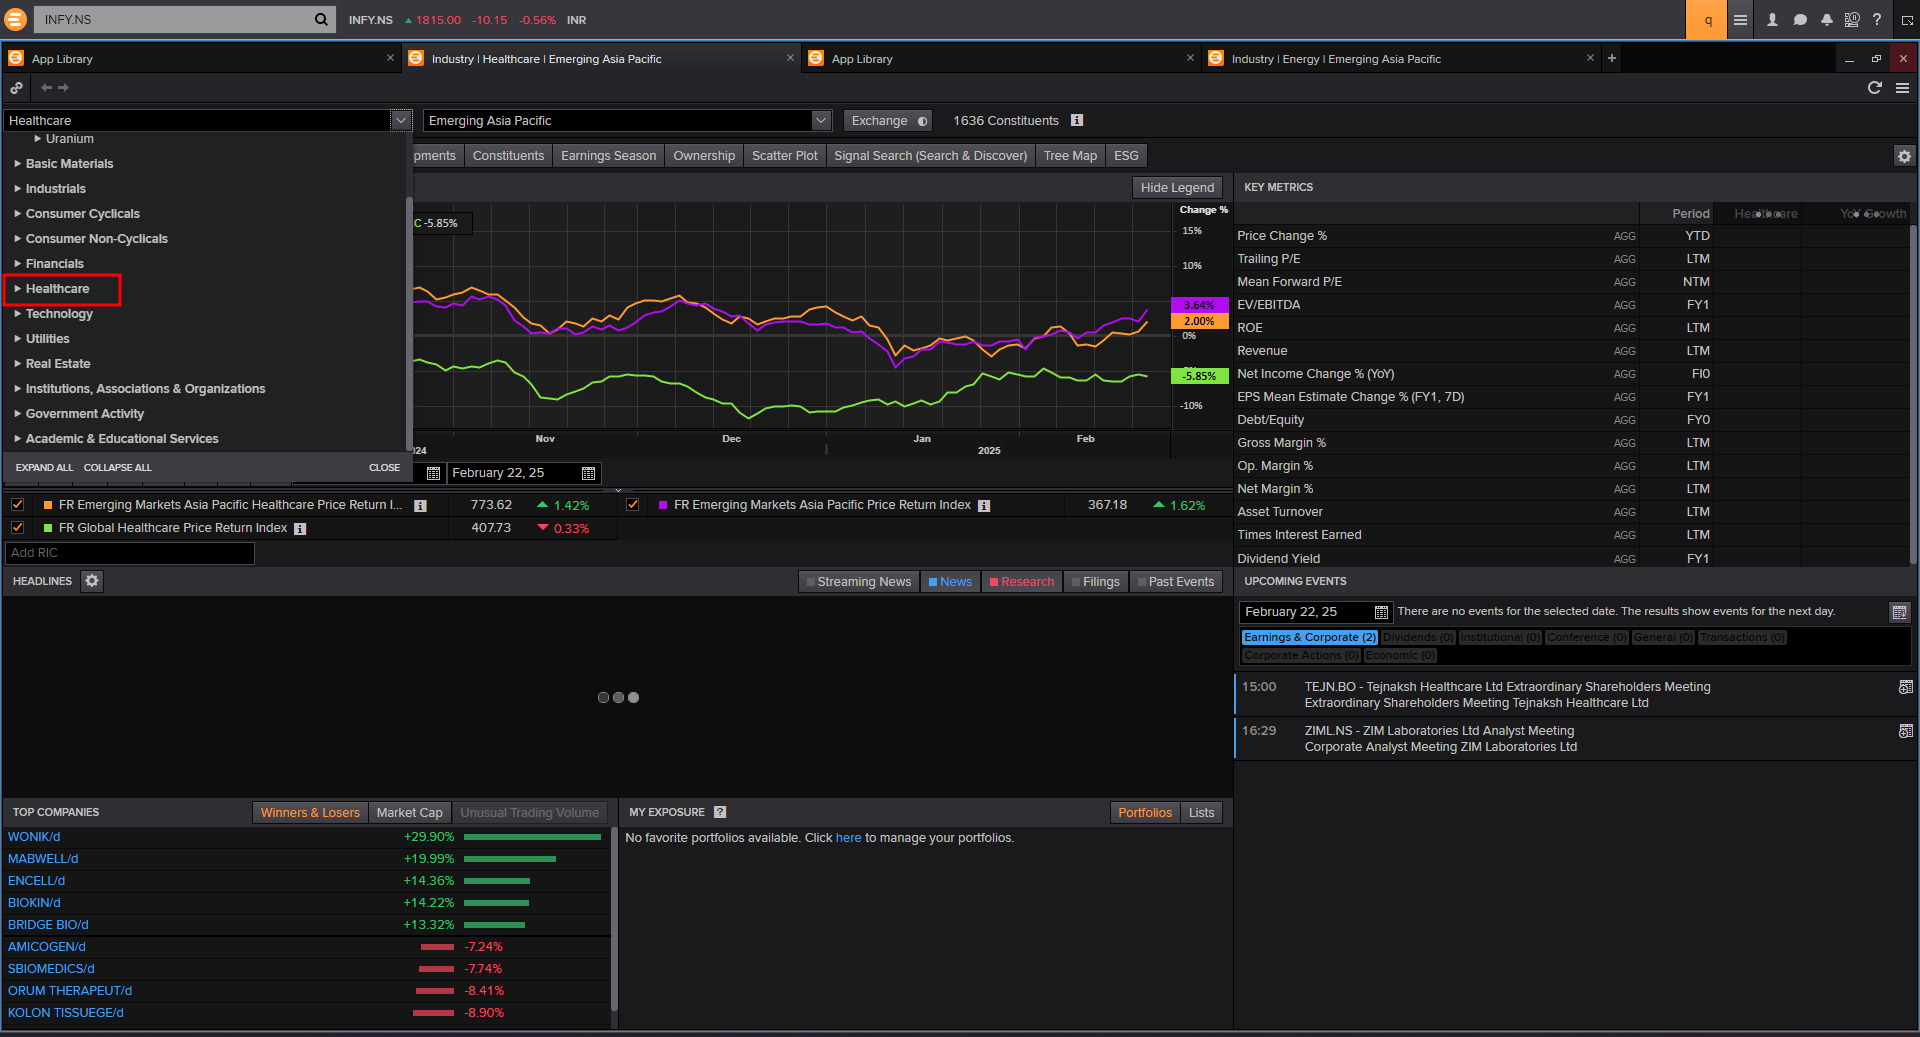Screen dimensions: 1920x1037
Task: Open the Emerging Asia Pacific region dropdown
Action: [821, 120]
